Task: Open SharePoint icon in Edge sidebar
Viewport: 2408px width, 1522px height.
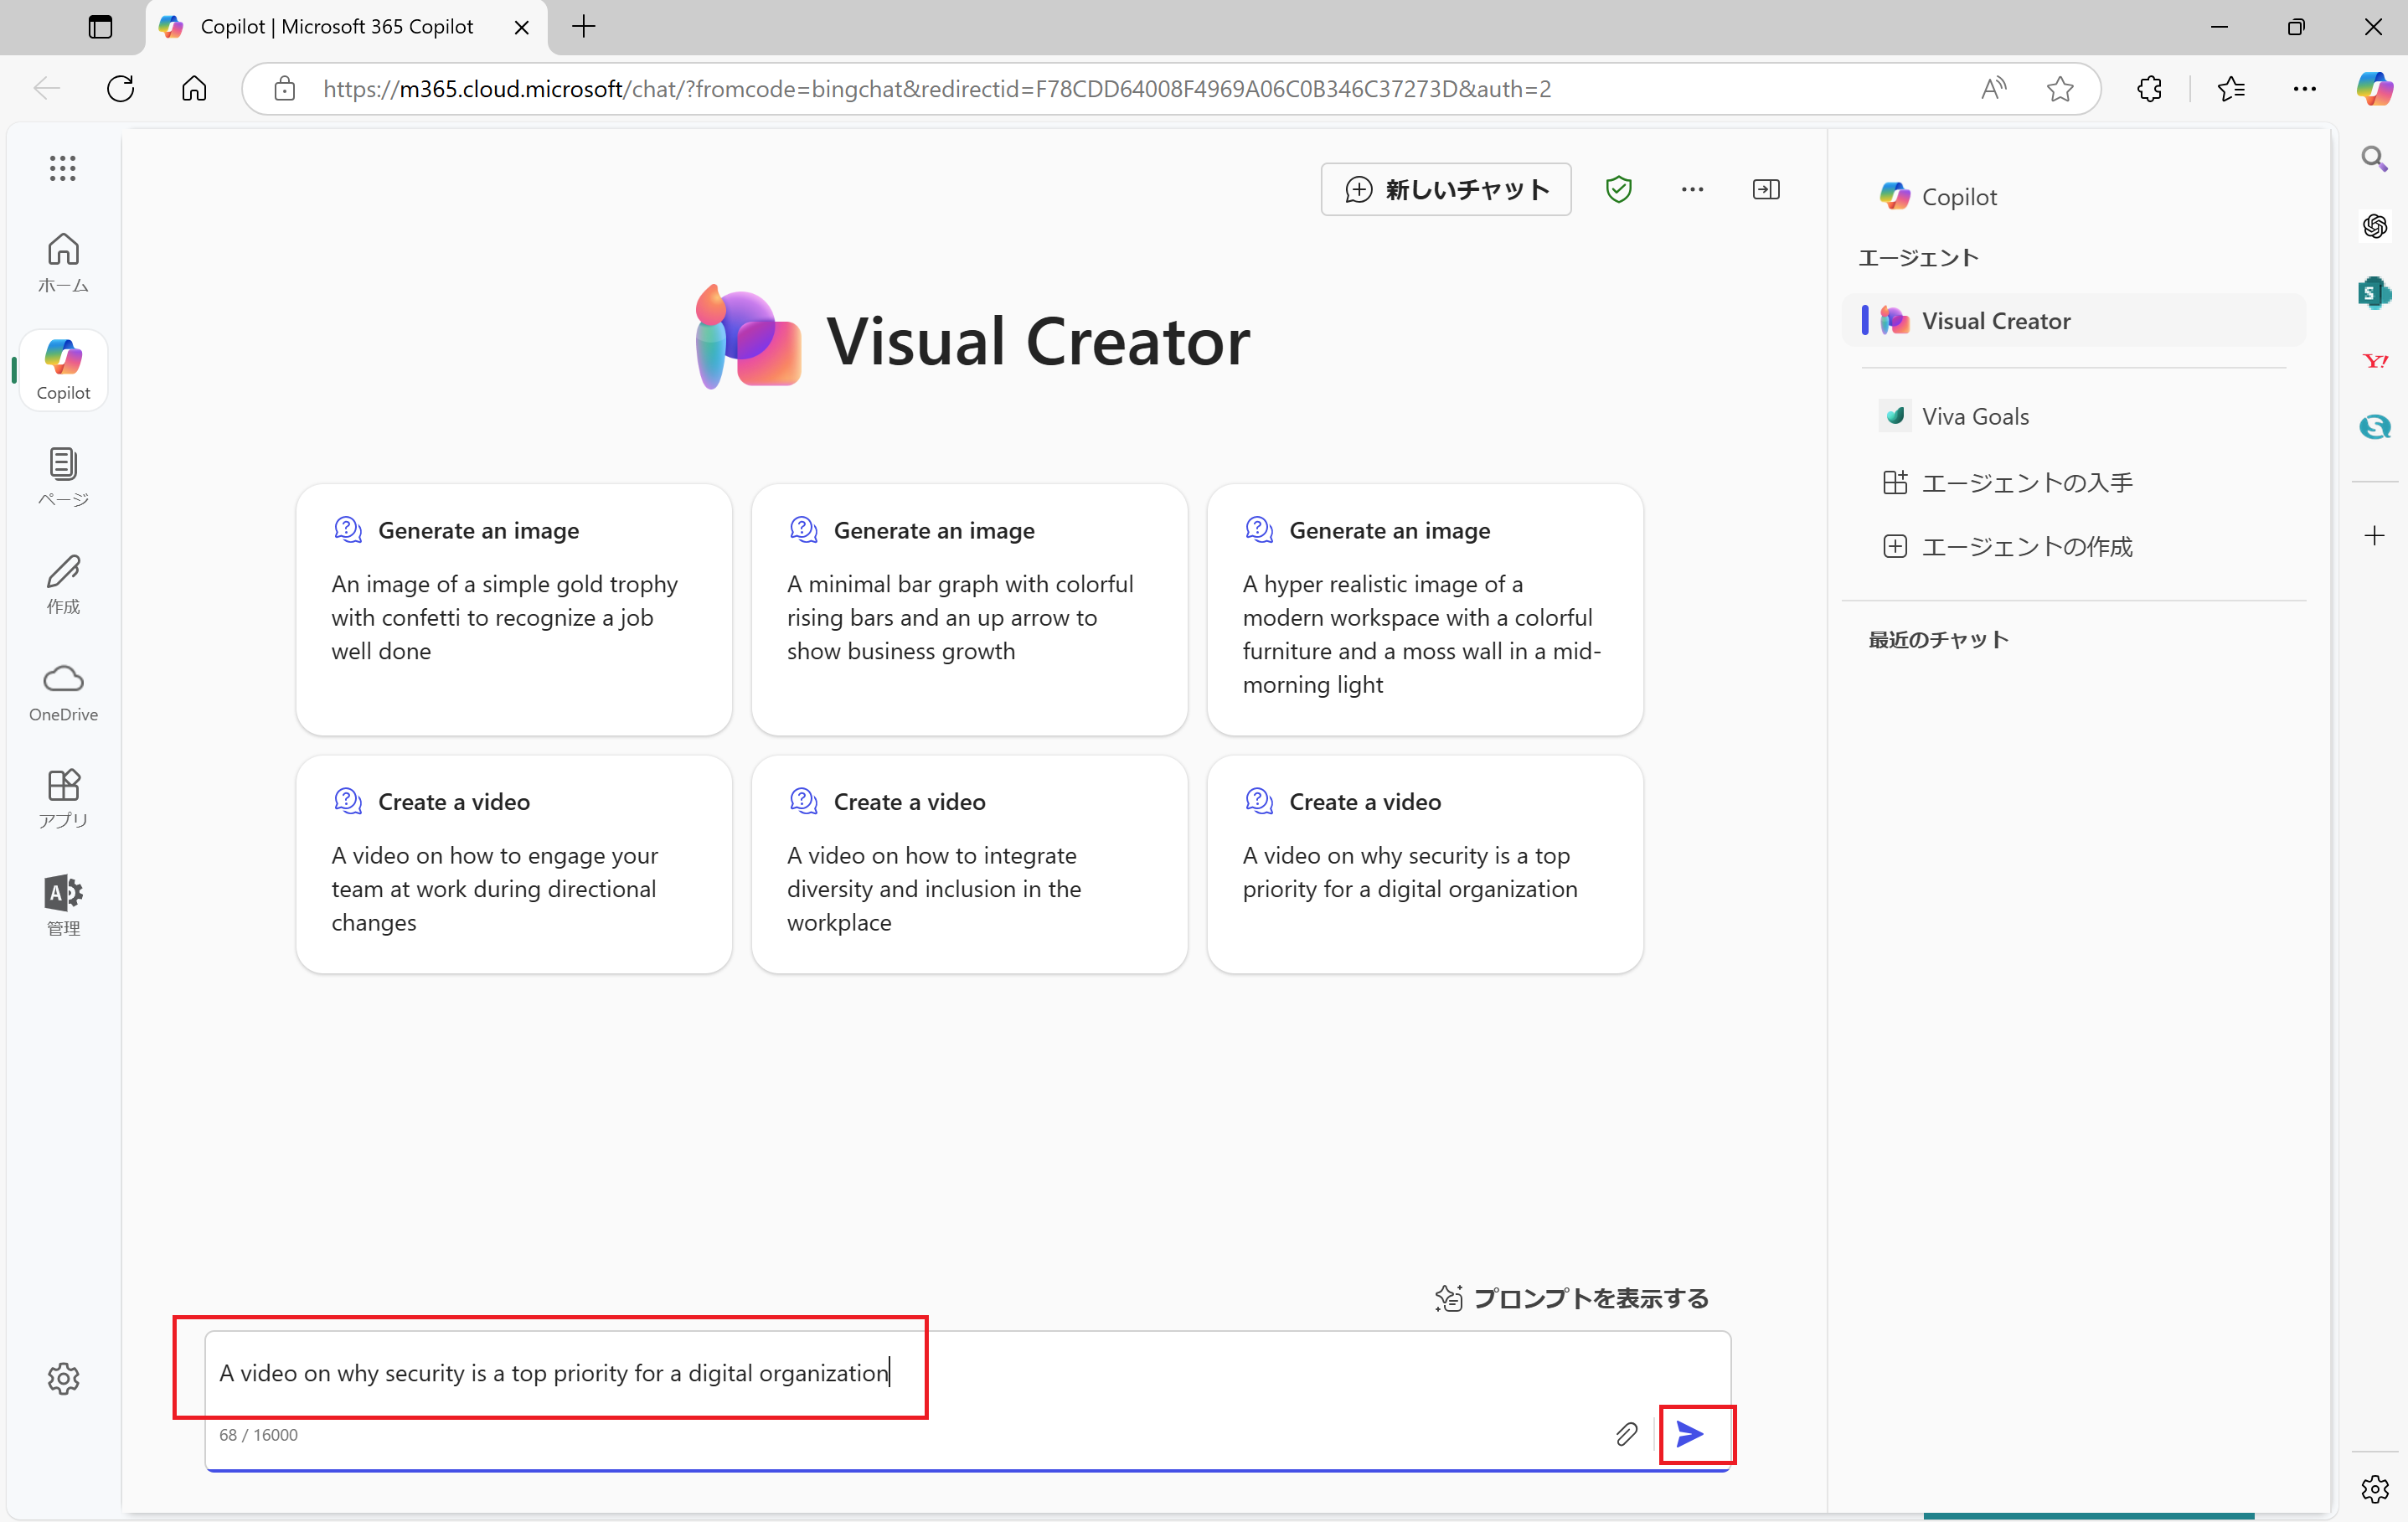Action: tap(2375, 293)
